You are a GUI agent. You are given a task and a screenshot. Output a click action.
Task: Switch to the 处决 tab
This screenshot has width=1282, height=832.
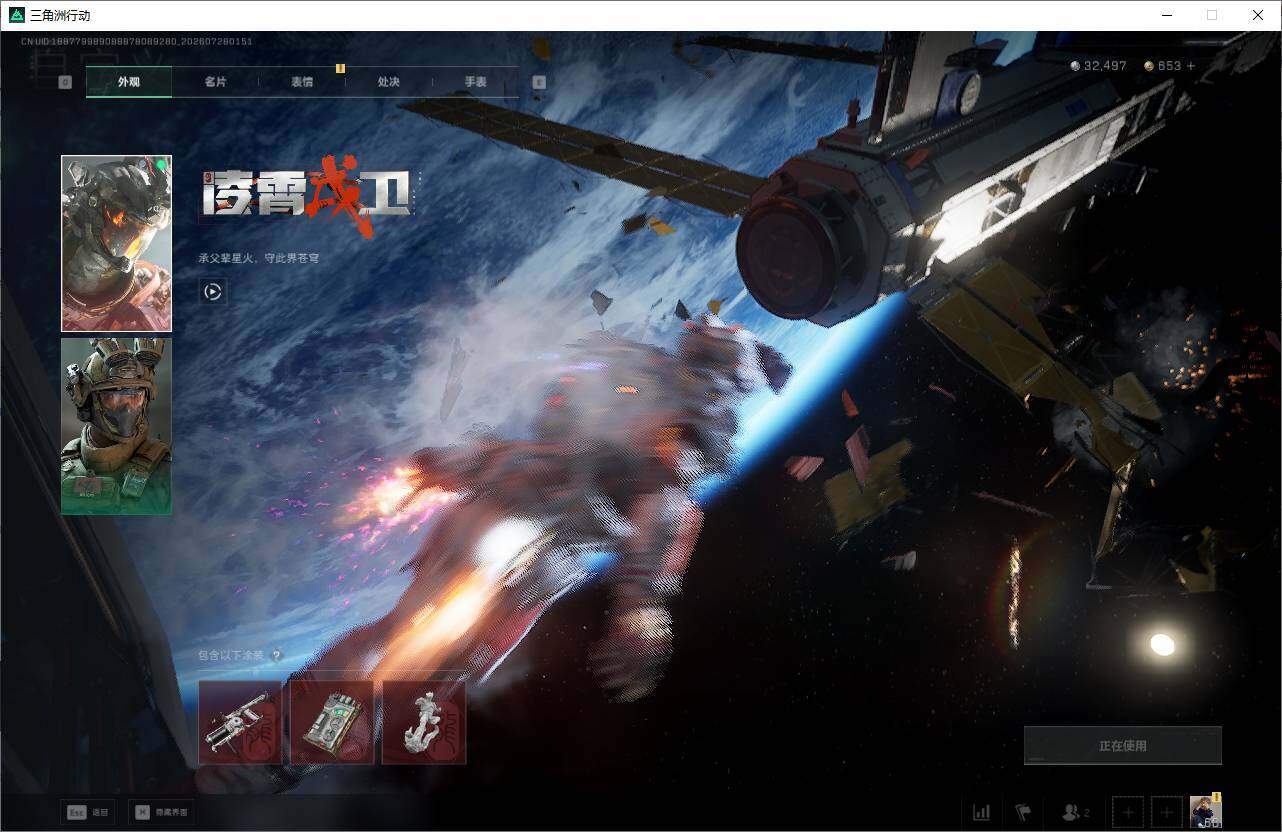tap(389, 82)
